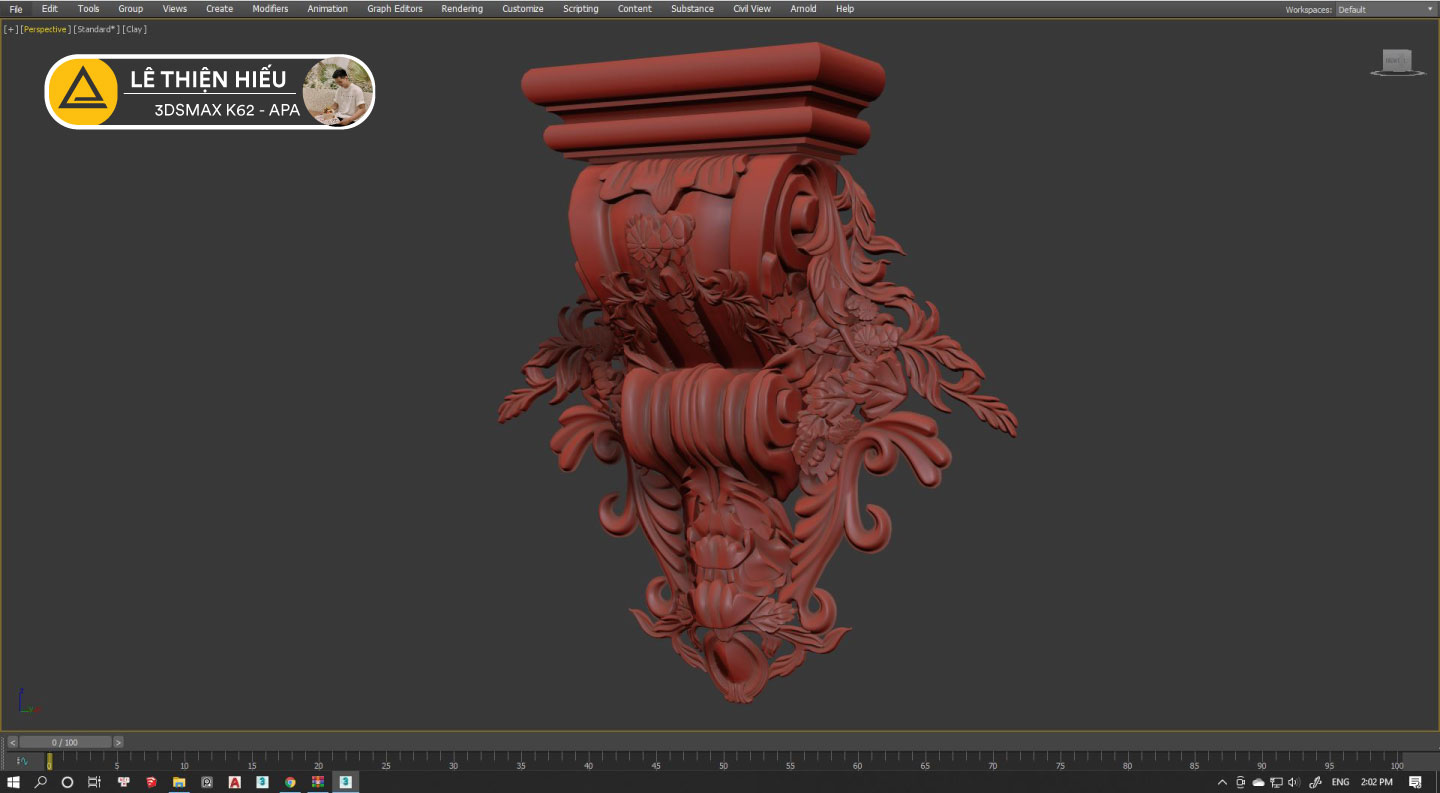
Task: Open the Perspective viewport label menu
Action: tap(45, 29)
